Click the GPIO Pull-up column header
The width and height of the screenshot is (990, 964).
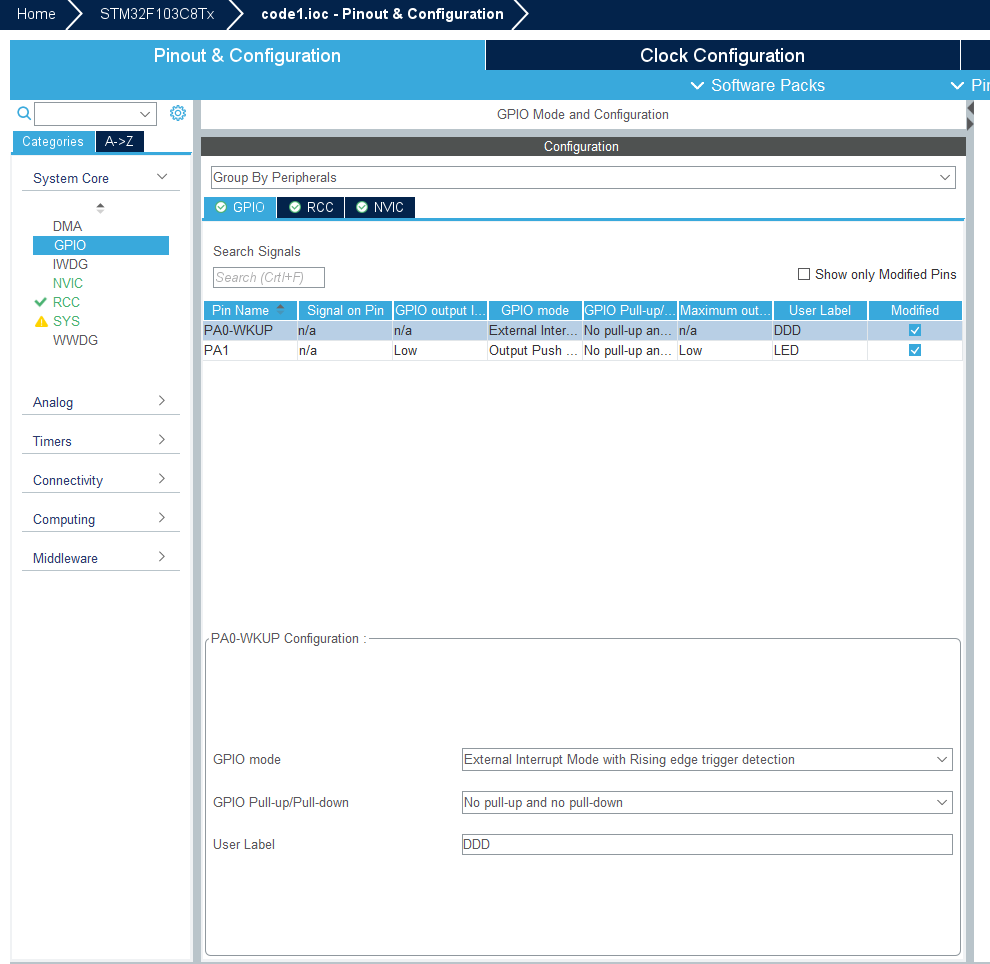tap(629, 310)
